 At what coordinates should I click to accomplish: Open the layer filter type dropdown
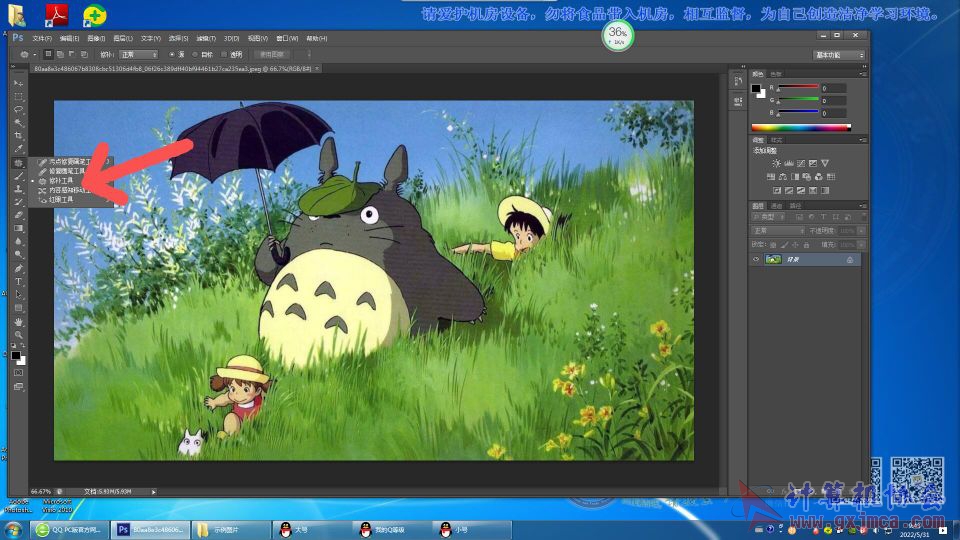coord(770,217)
